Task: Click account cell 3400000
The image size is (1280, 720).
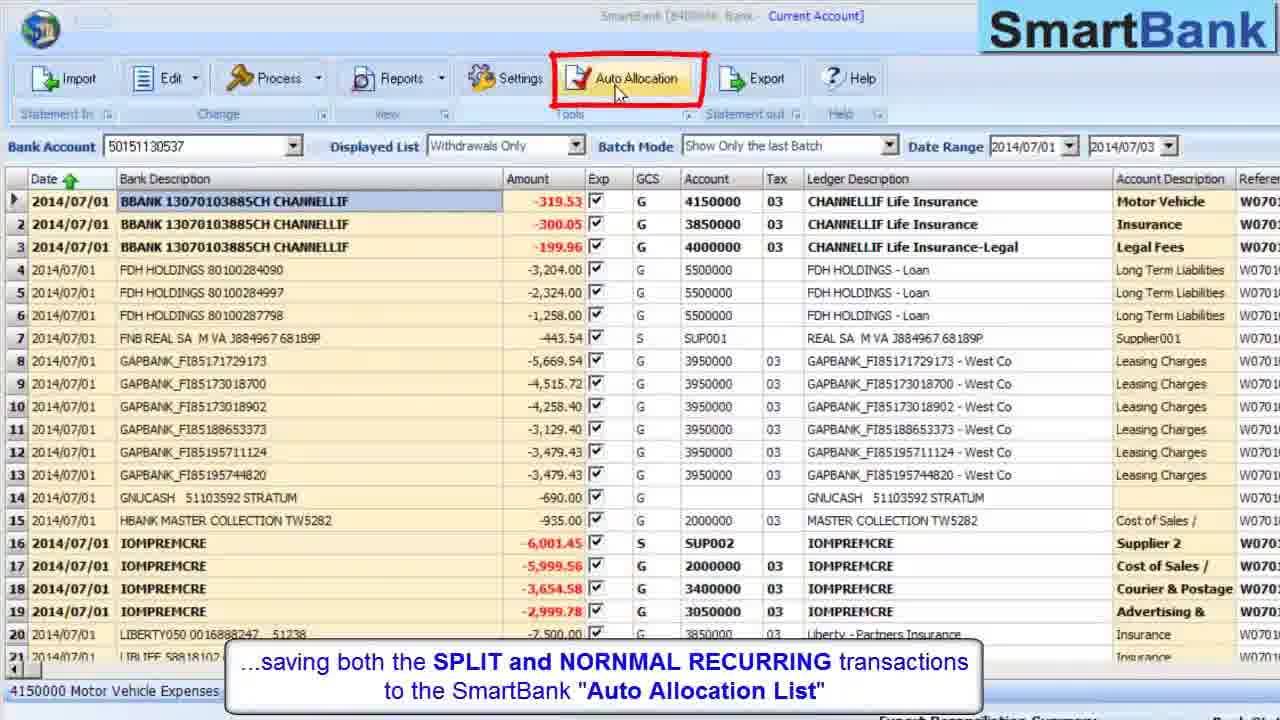Action: 722,588
